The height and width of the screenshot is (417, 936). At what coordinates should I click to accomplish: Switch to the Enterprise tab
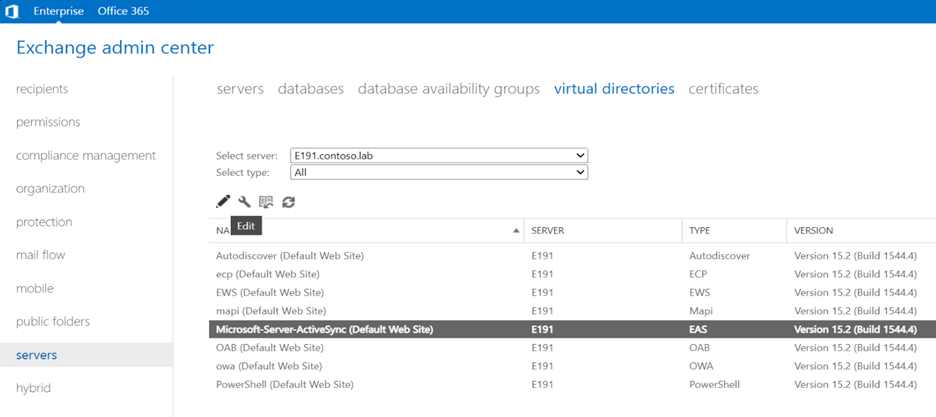pos(58,11)
